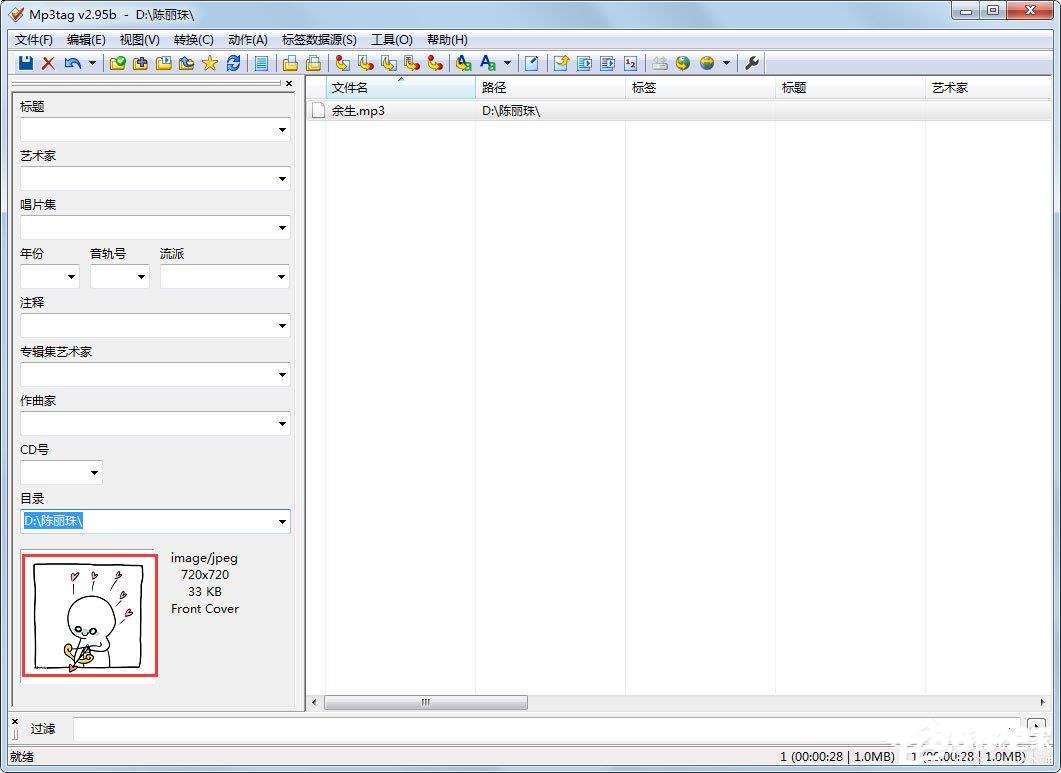This screenshot has width=1061, height=773.
Task: Expand the CD号 dropdown
Action: pyautogui.click(x=94, y=472)
